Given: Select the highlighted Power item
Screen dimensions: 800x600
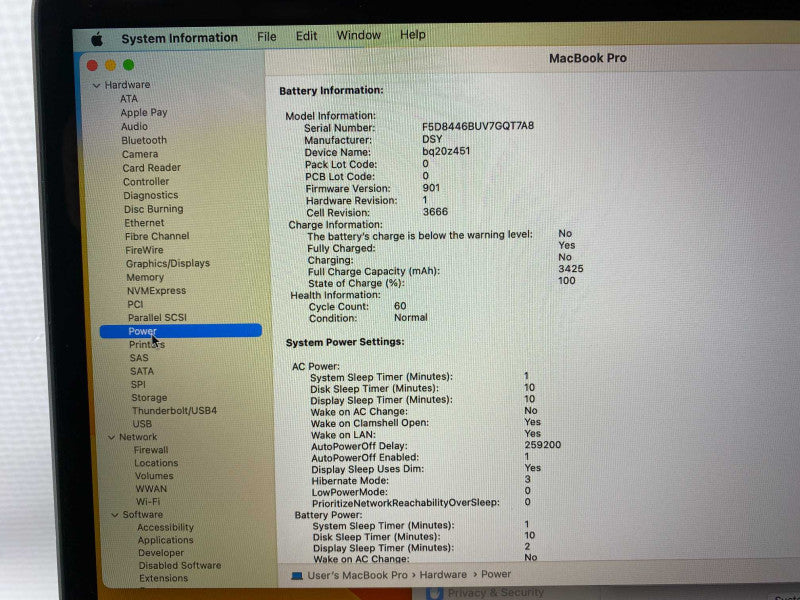Looking at the screenshot, I should (x=181, y=331).
